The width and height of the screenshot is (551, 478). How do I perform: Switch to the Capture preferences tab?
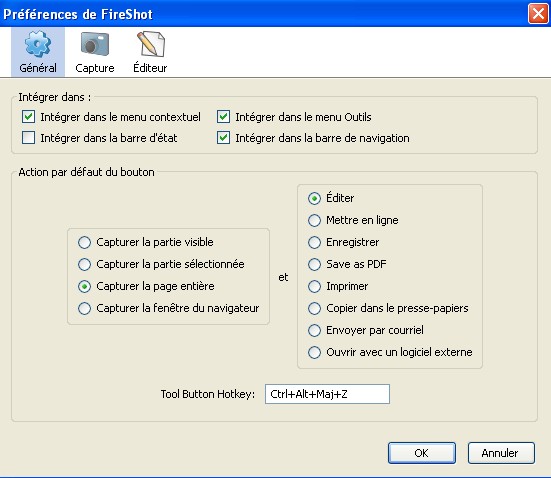pos(95,52)
